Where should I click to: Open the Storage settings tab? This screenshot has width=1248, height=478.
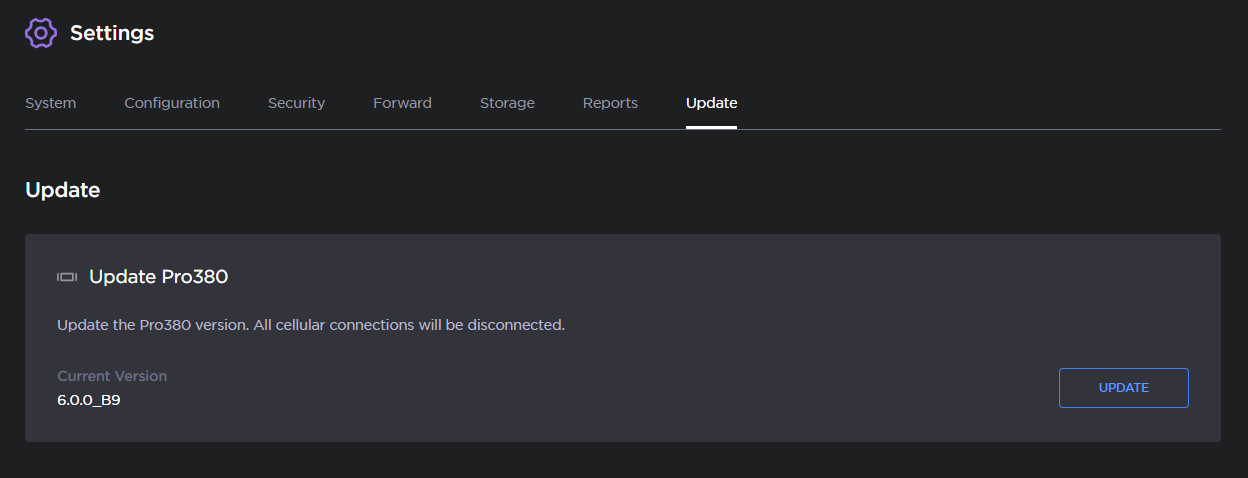507,103
